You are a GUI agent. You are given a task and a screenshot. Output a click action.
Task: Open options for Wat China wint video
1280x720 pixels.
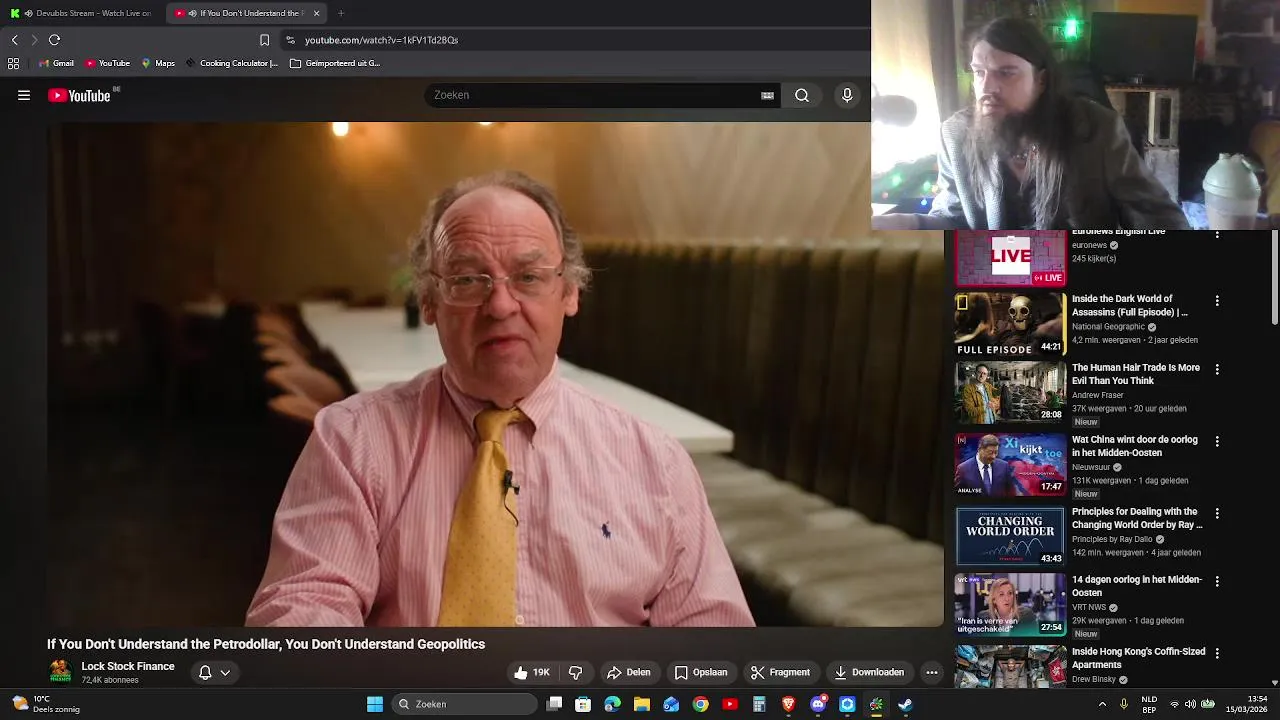[1217, 441]
